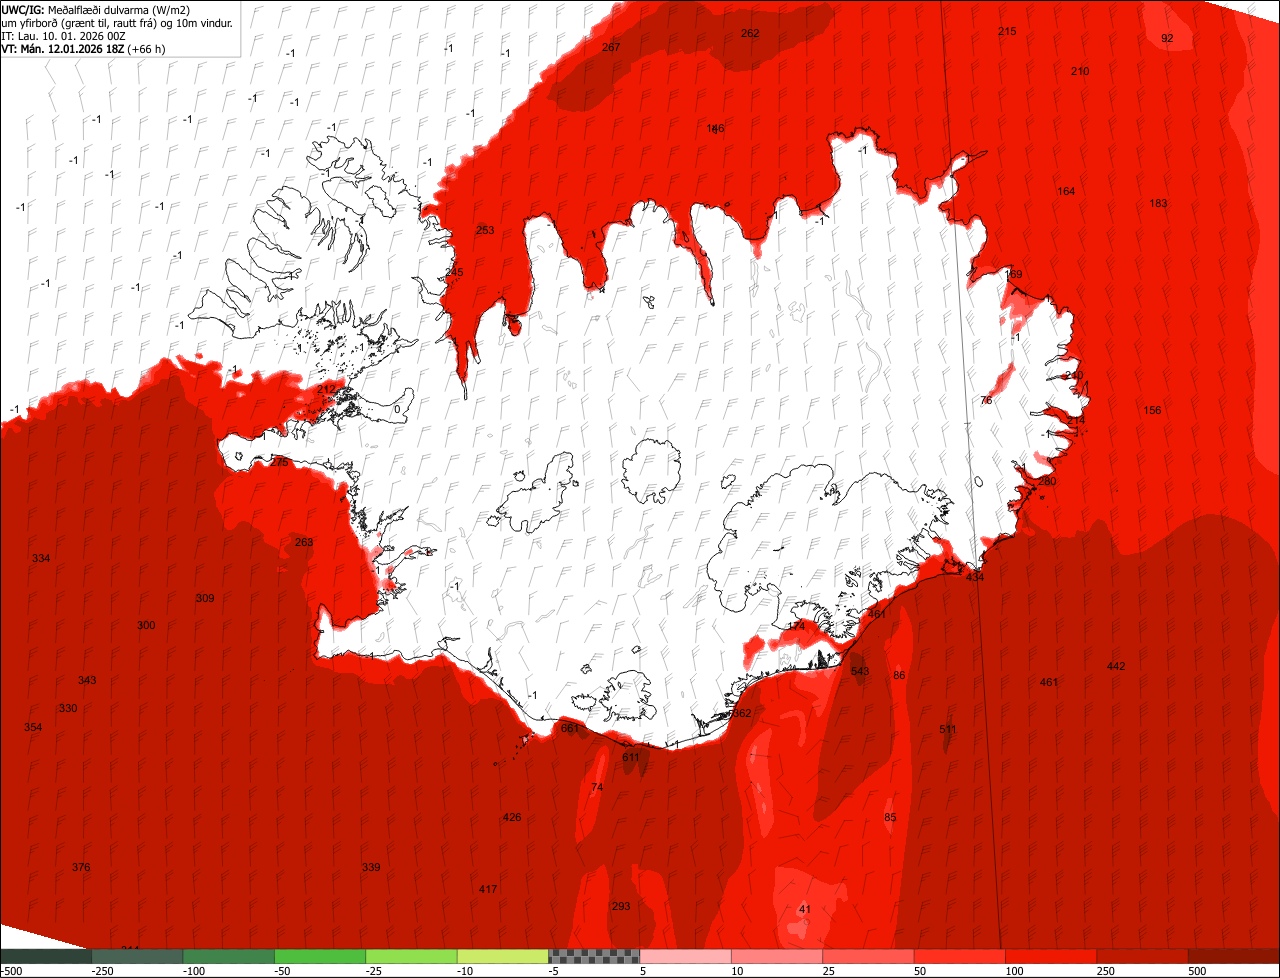Click the map value 343

(x=87, y=680)
